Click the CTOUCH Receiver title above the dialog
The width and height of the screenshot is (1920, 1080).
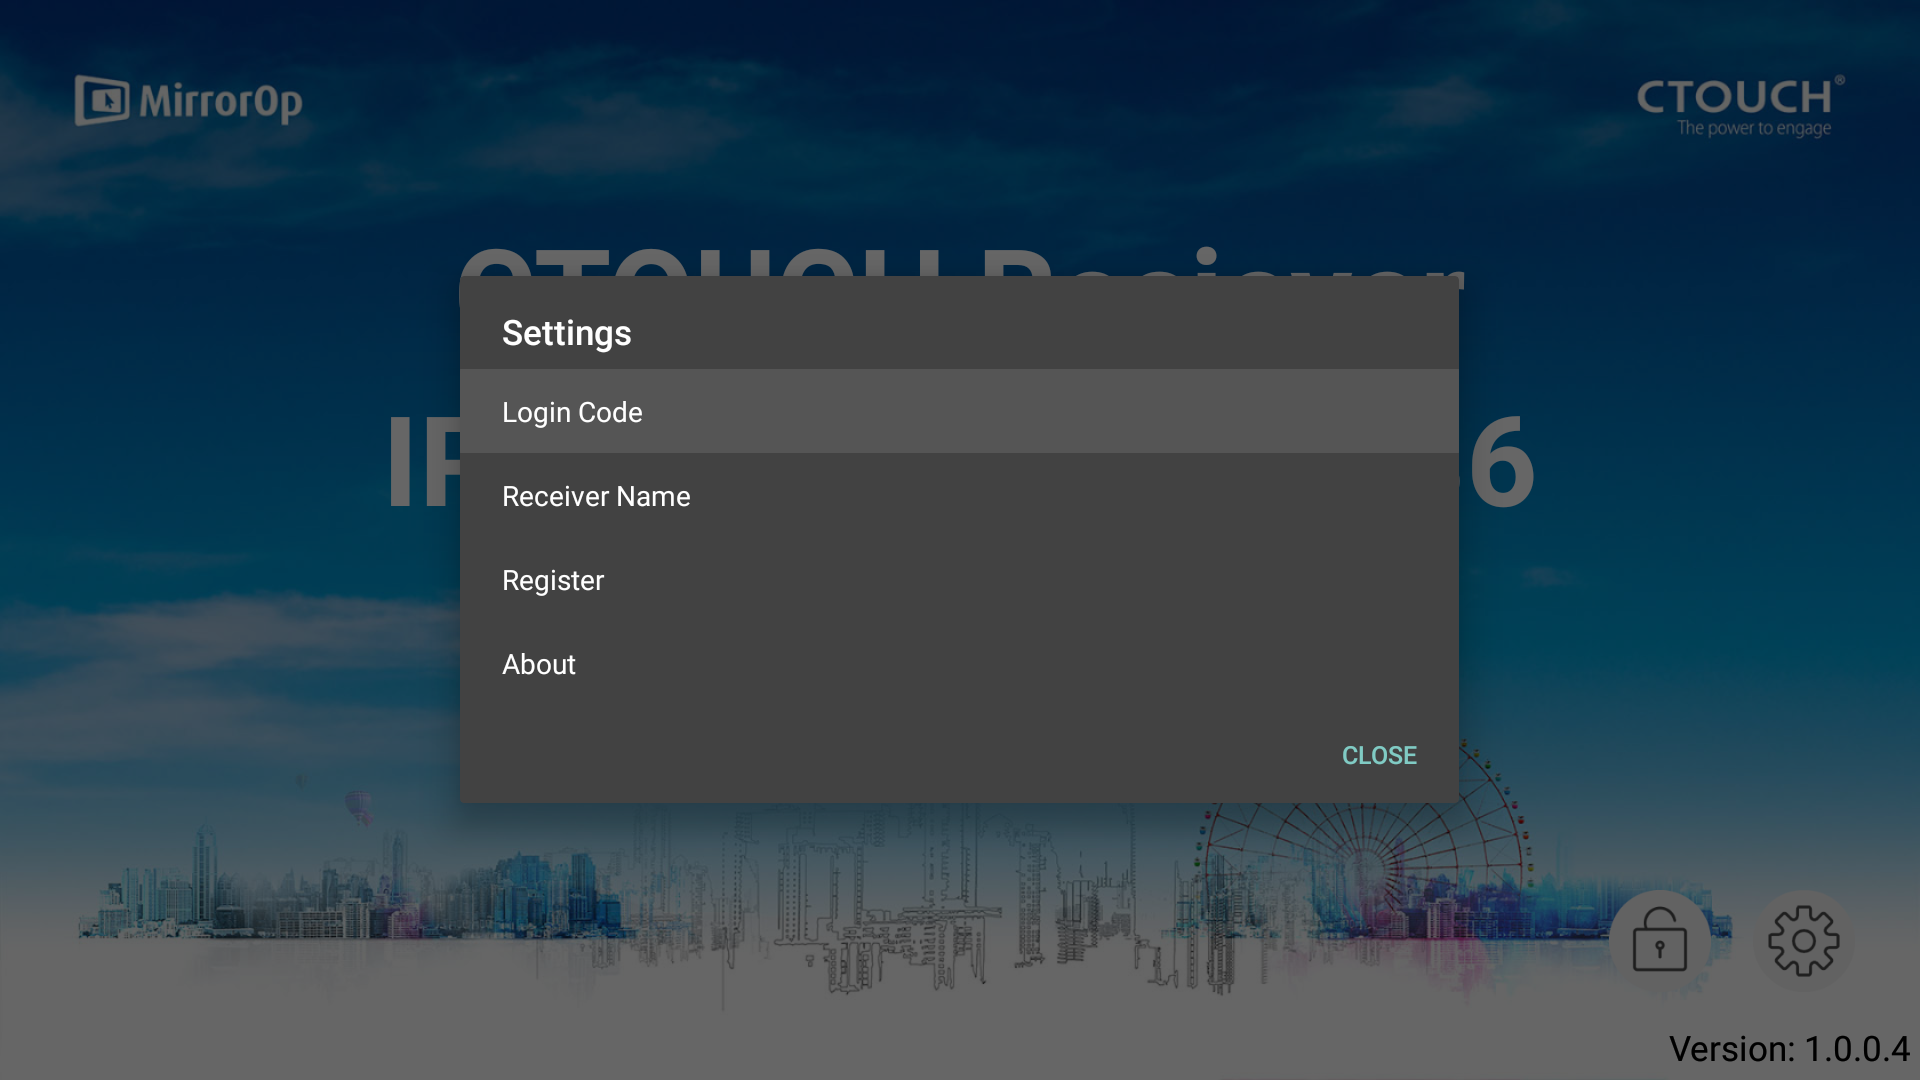[x=960, y=264]
